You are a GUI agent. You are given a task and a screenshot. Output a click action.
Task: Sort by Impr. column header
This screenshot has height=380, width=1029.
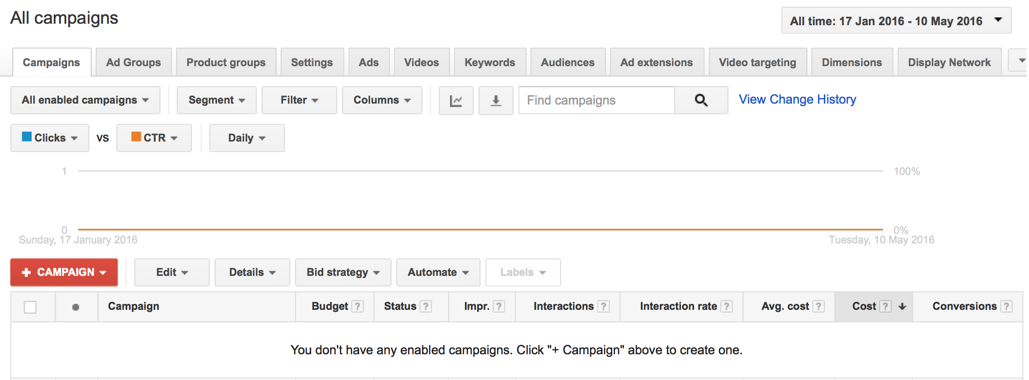[476, 306]
